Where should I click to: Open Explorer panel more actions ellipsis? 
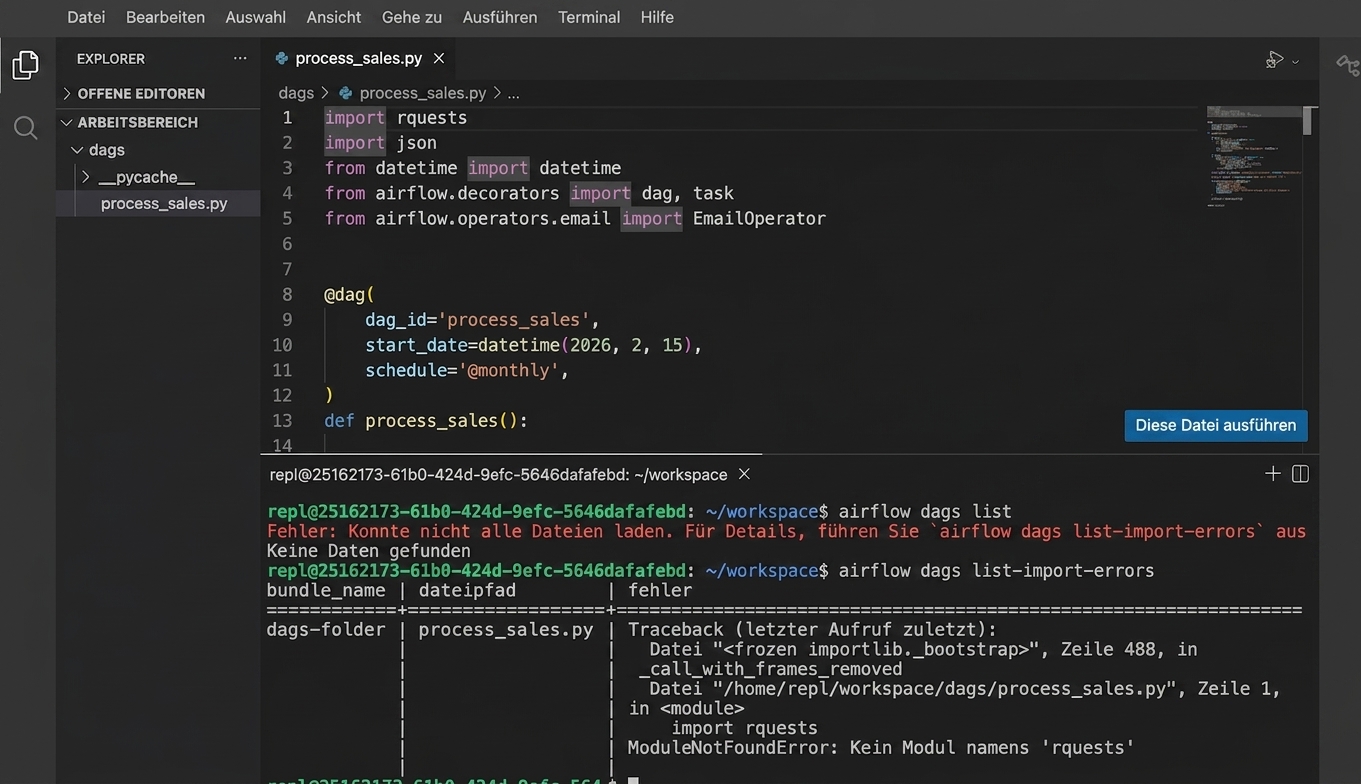click(x=240, y=59)
